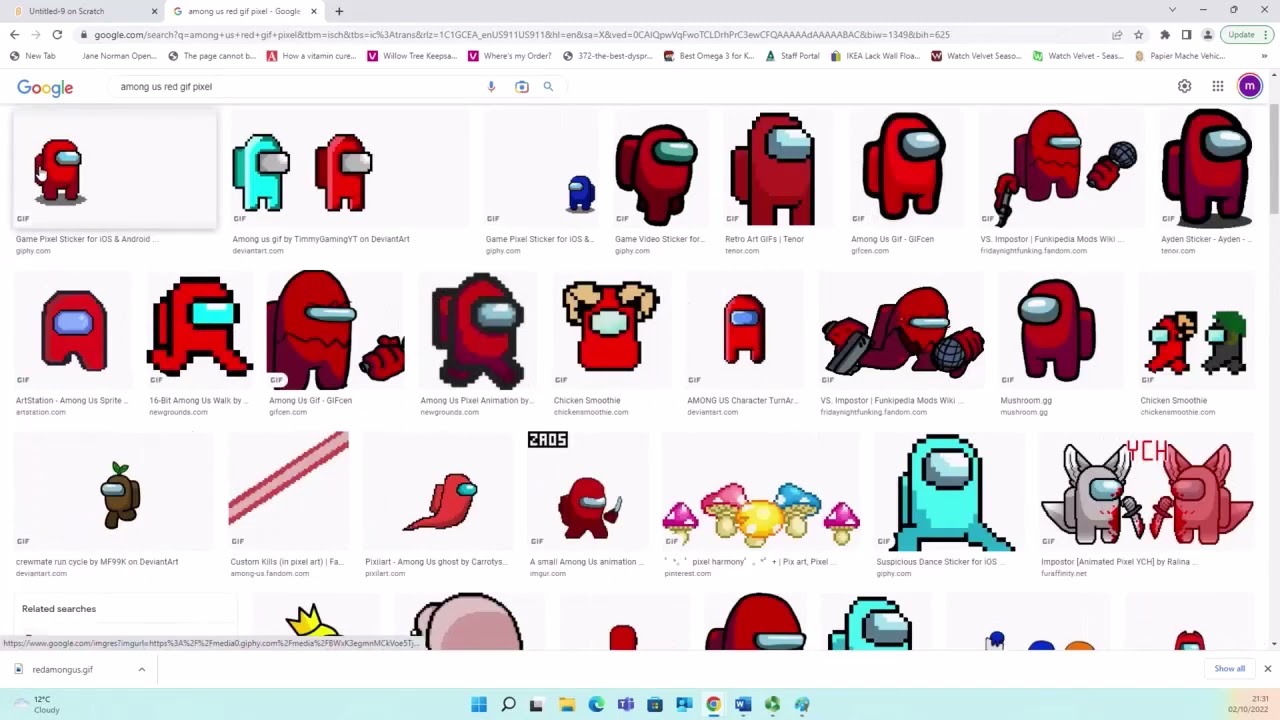Viewport: 1280px width, 720px height.
Task: Open Suspicious Dance cyan sticker thumbnail
Action: pos(948,492)
